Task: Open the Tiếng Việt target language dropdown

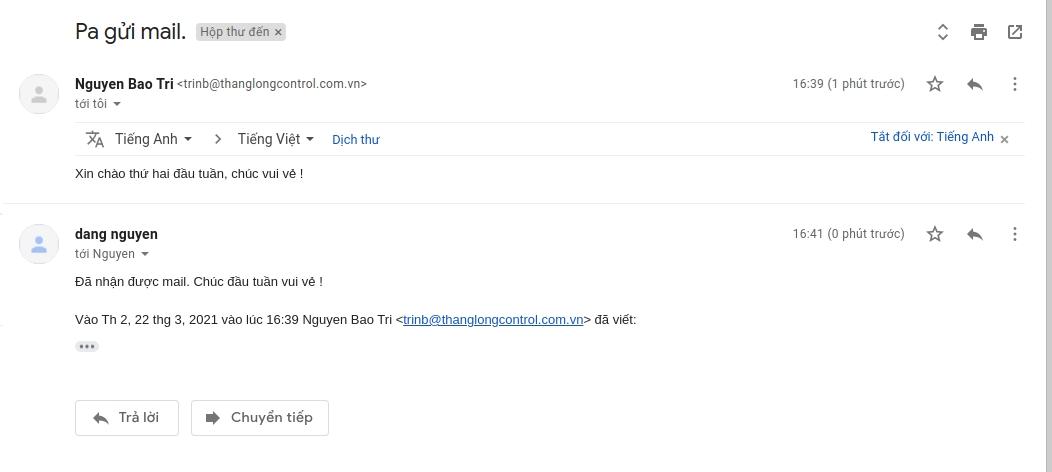Action: [276, 139]
